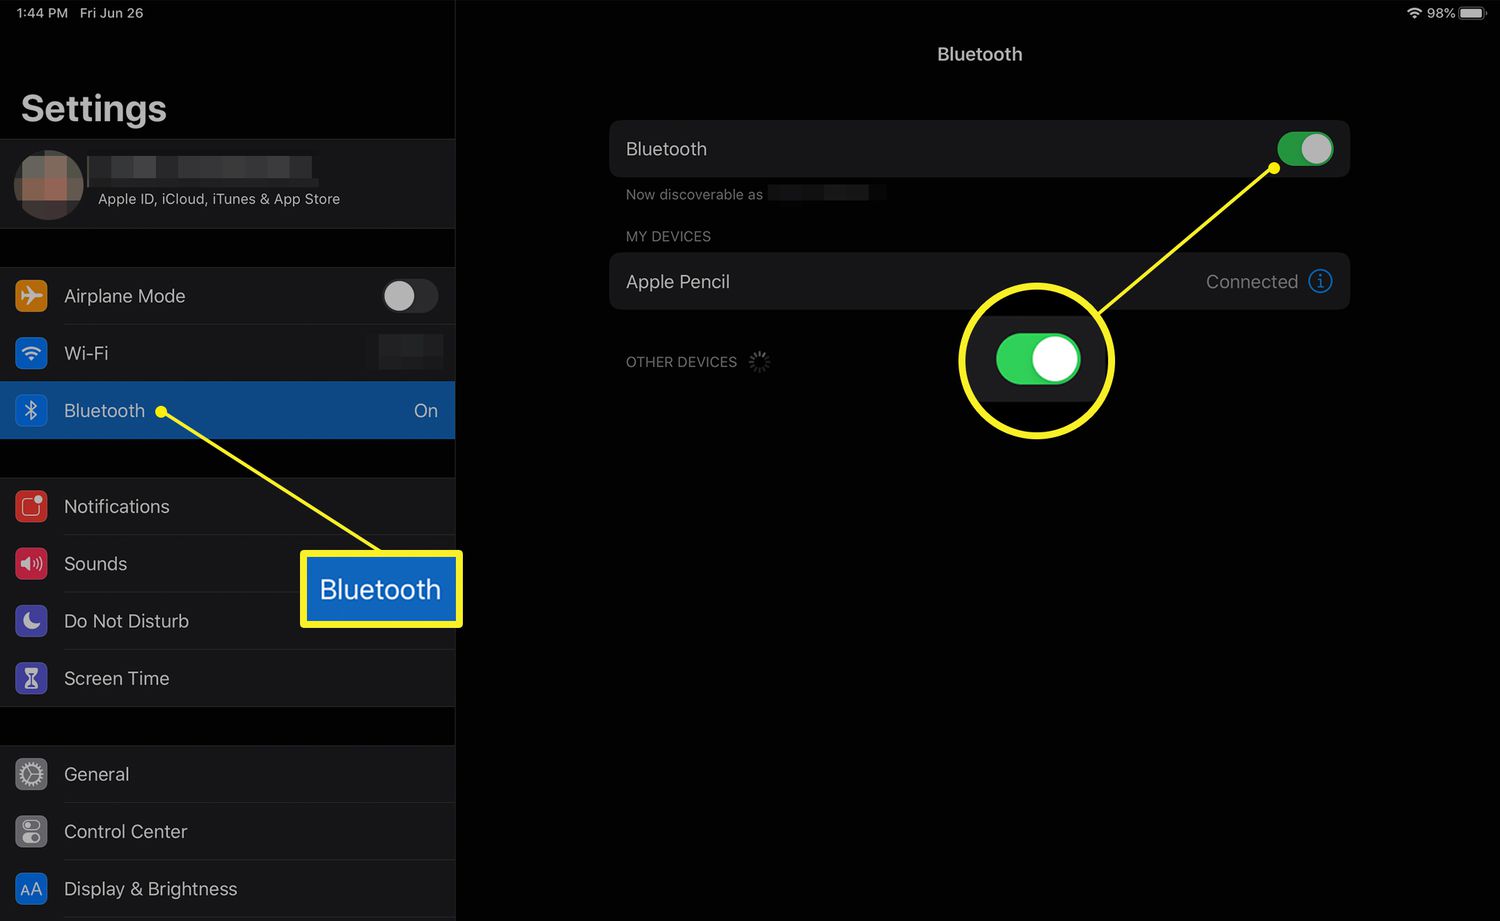Viewport: 1500px width, 921px height.
Task: Open Wi-Fi settings row
Action: coord(220,353)
